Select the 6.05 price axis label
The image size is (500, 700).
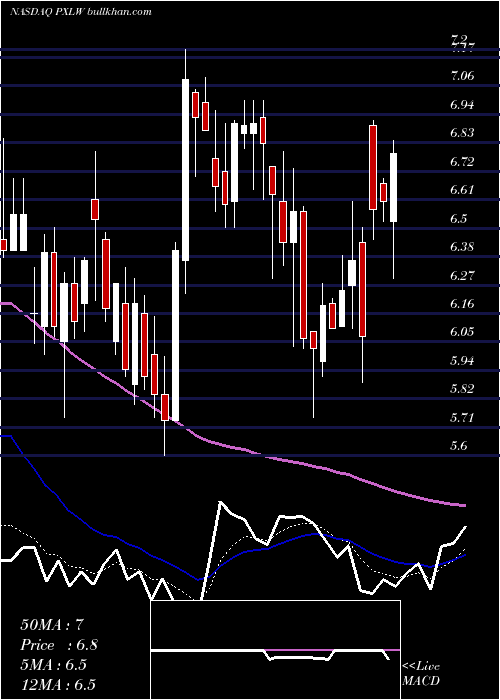[x=462, y=332]
